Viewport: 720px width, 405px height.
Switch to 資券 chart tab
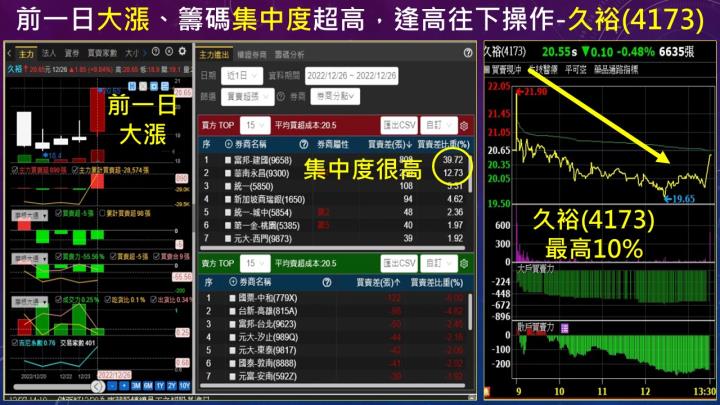[x=72, y=54]
